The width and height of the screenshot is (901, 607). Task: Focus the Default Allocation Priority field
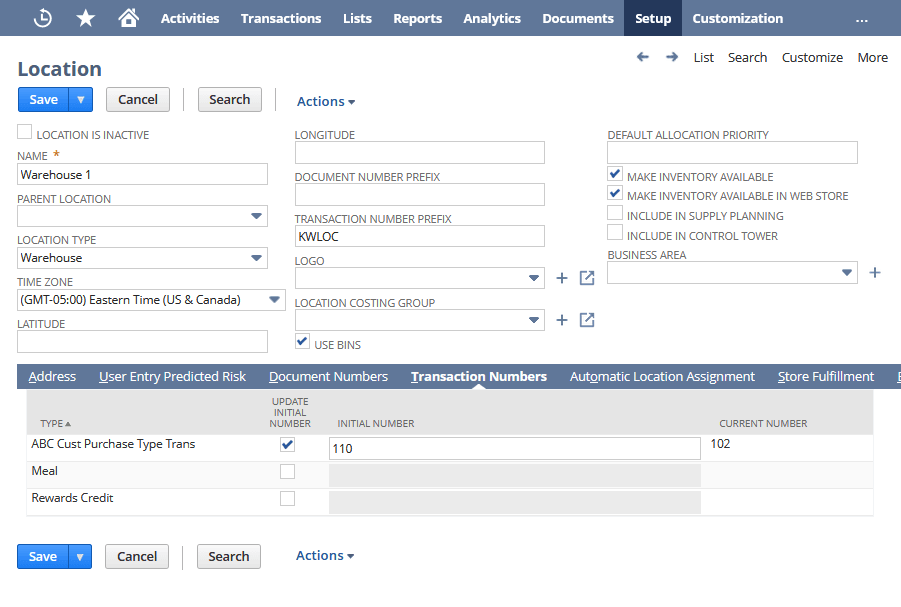(732, 152)
